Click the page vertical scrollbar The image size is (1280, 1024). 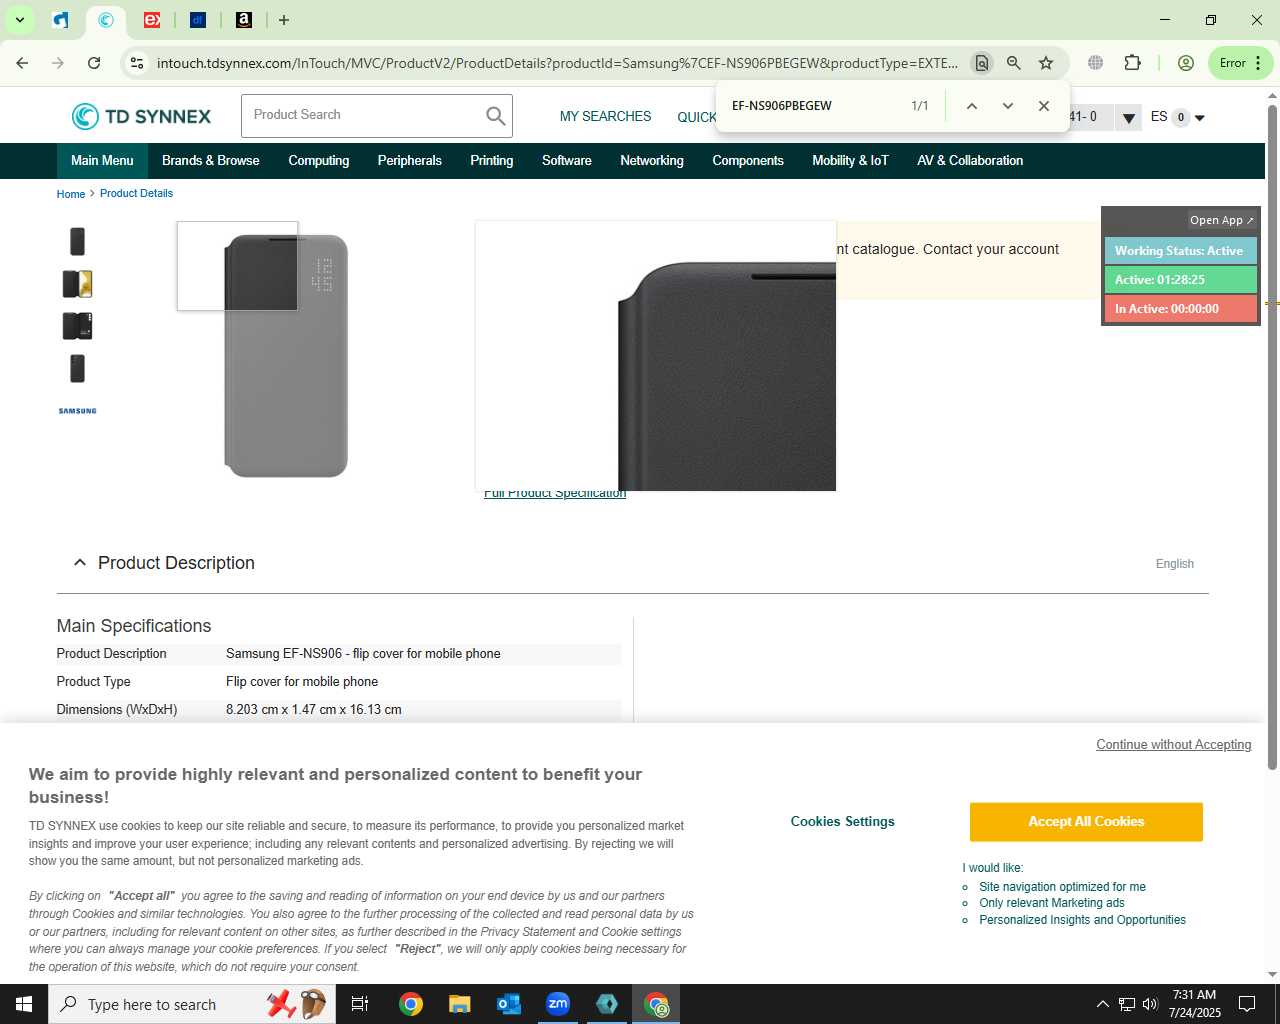coord(1272,438)
